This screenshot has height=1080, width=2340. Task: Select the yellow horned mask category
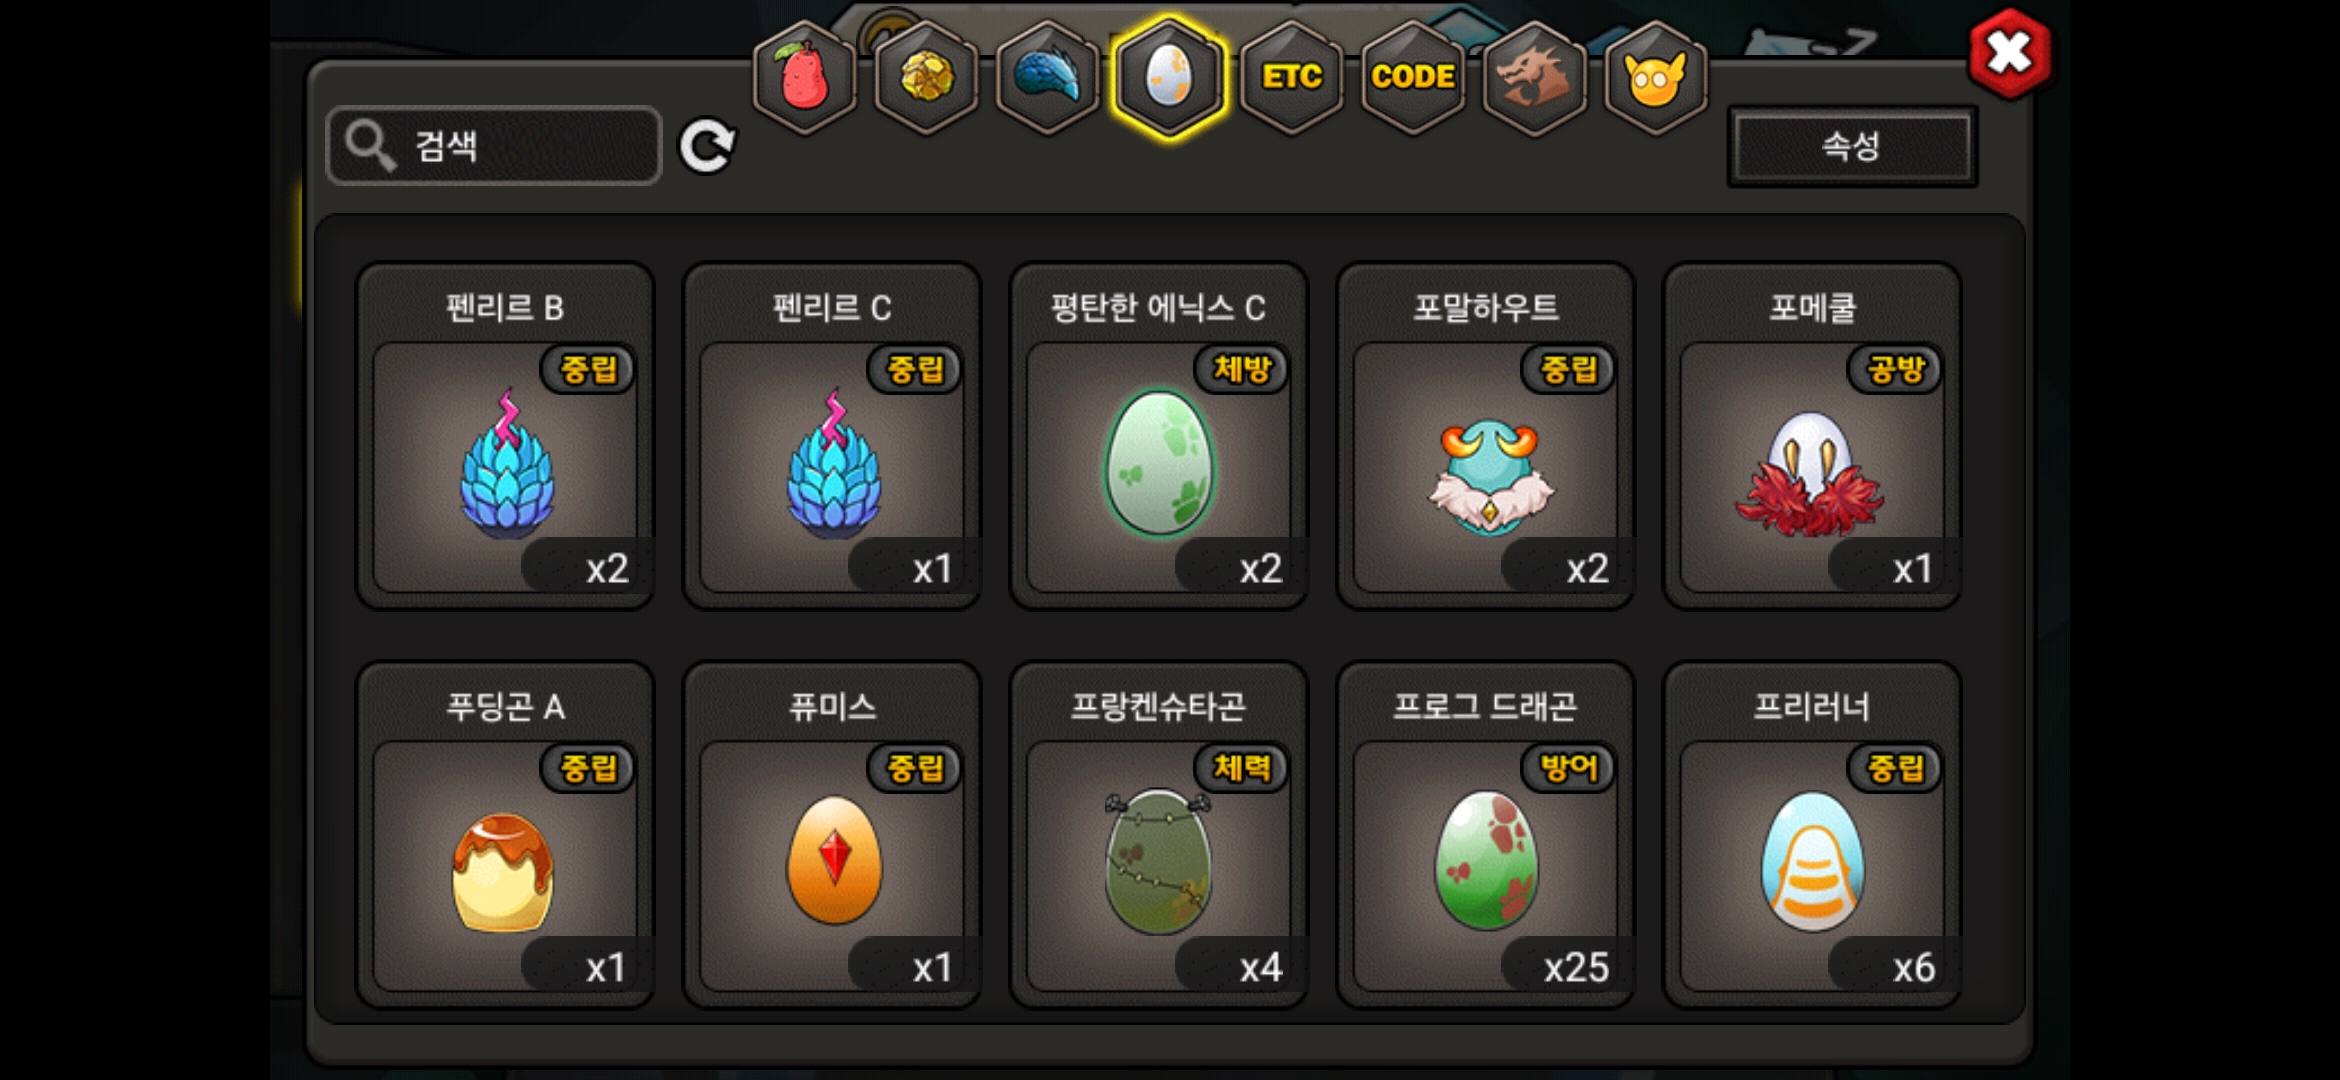coord(1656,77)
